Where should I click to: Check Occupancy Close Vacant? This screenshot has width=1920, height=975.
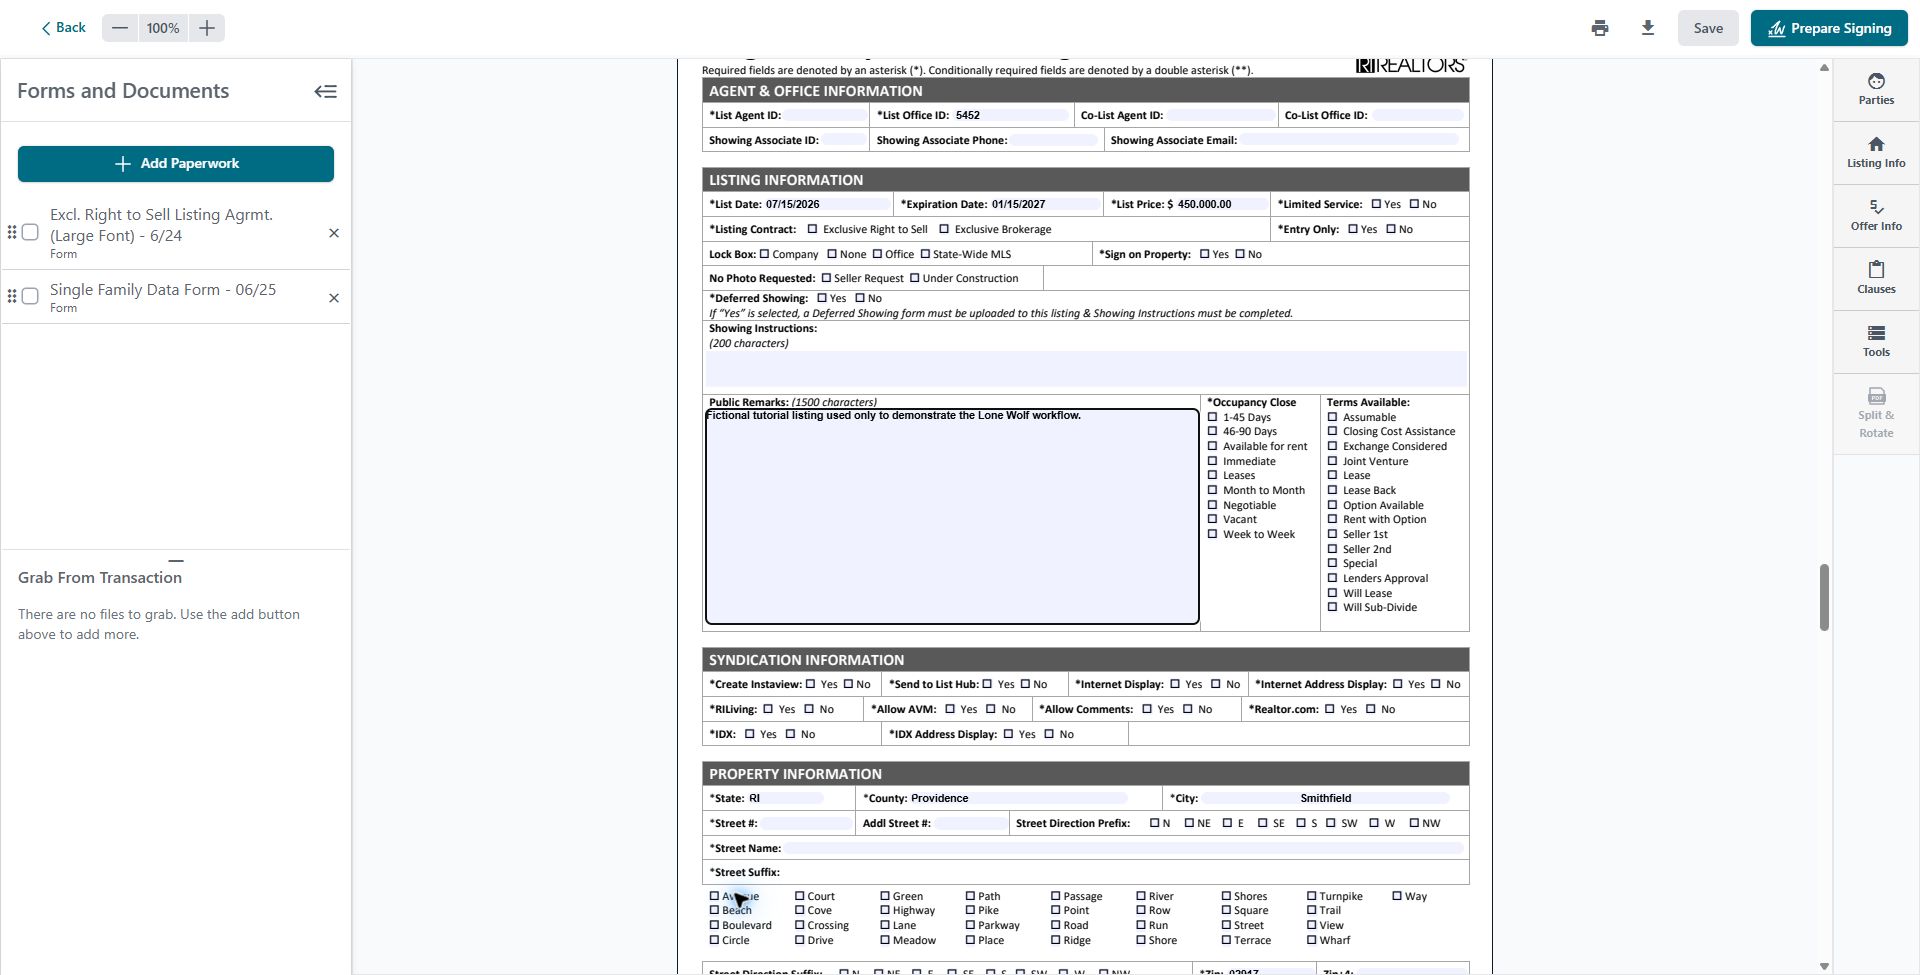pos(1212,519)
